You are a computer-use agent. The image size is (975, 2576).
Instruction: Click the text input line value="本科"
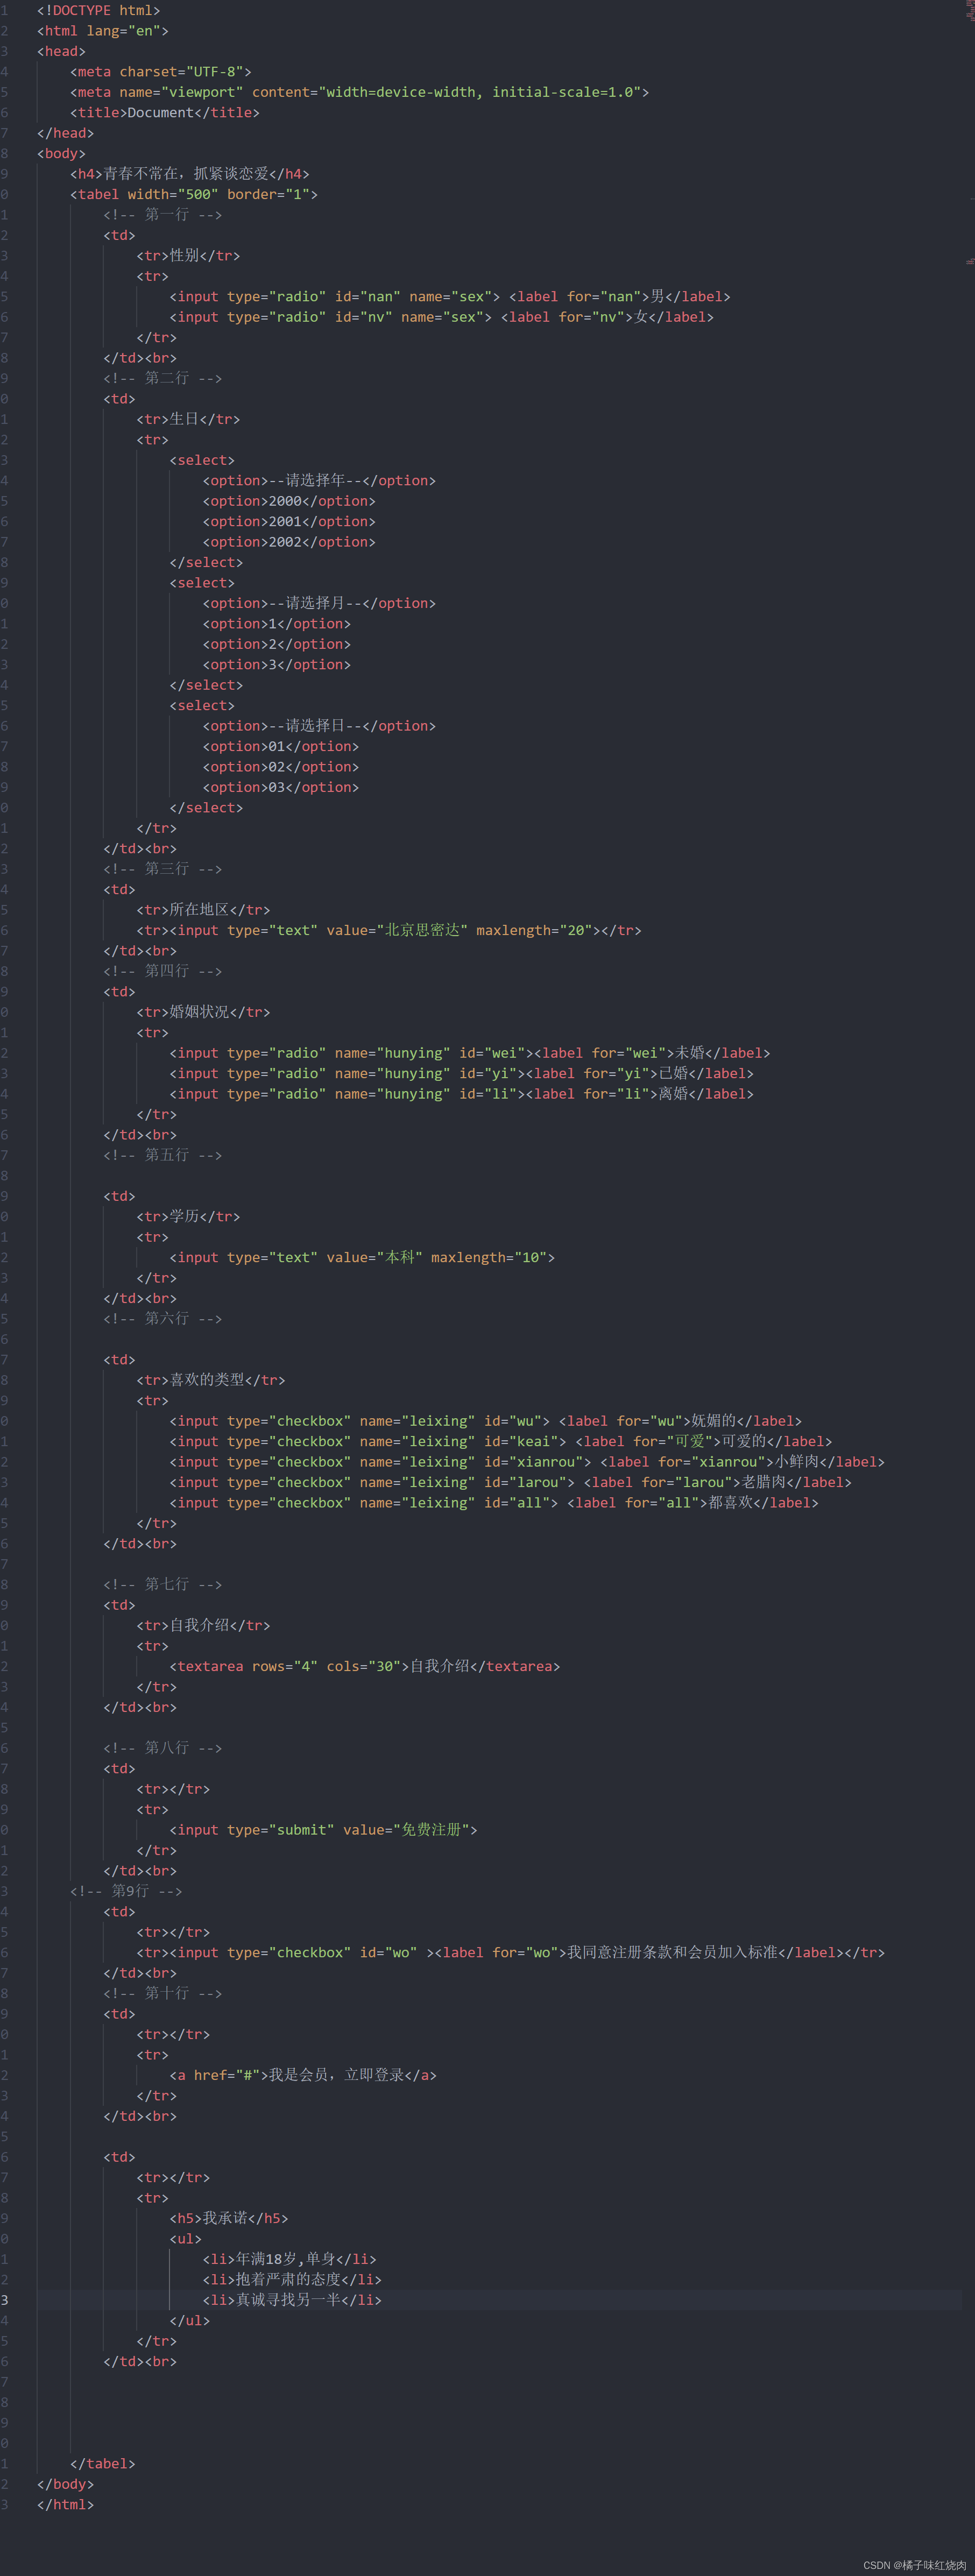pos(362,1258)
